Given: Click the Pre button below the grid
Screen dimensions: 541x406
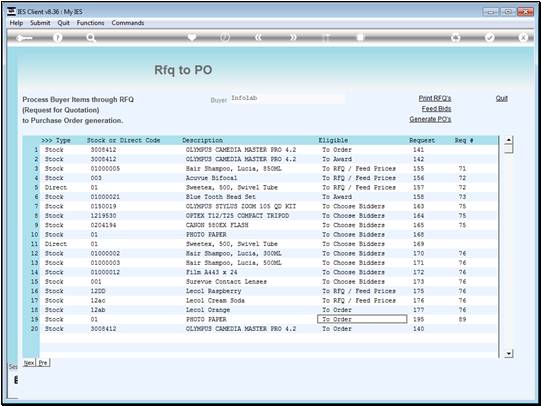Looking at the screenshot, I should tap(43, 363).
